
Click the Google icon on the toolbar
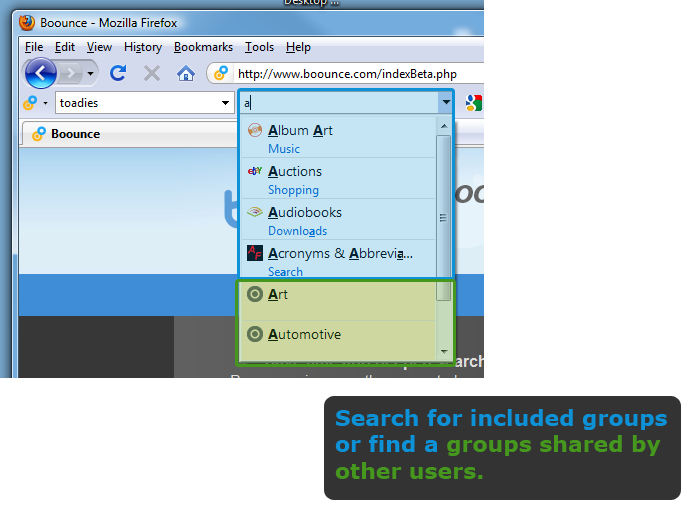click(x=474, y=103)
